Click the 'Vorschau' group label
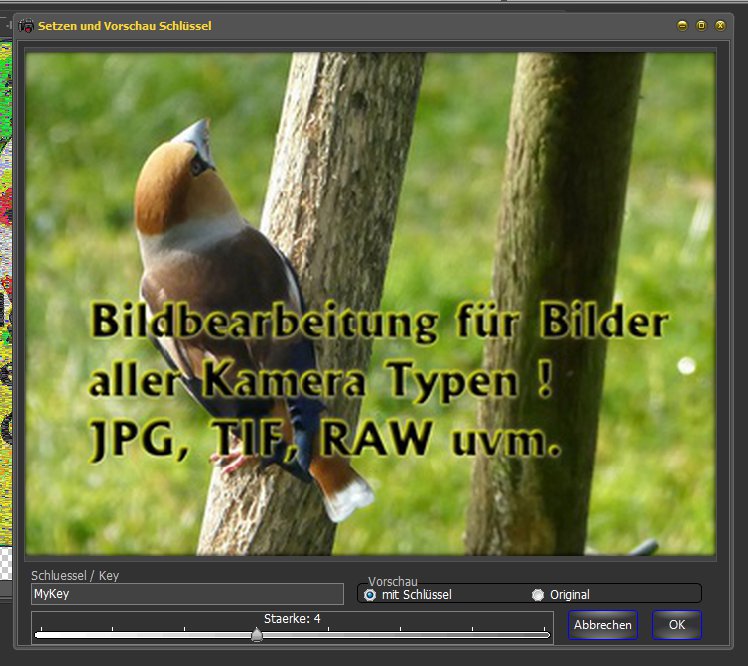Screen dimensions: 748x666 (392, 581)
